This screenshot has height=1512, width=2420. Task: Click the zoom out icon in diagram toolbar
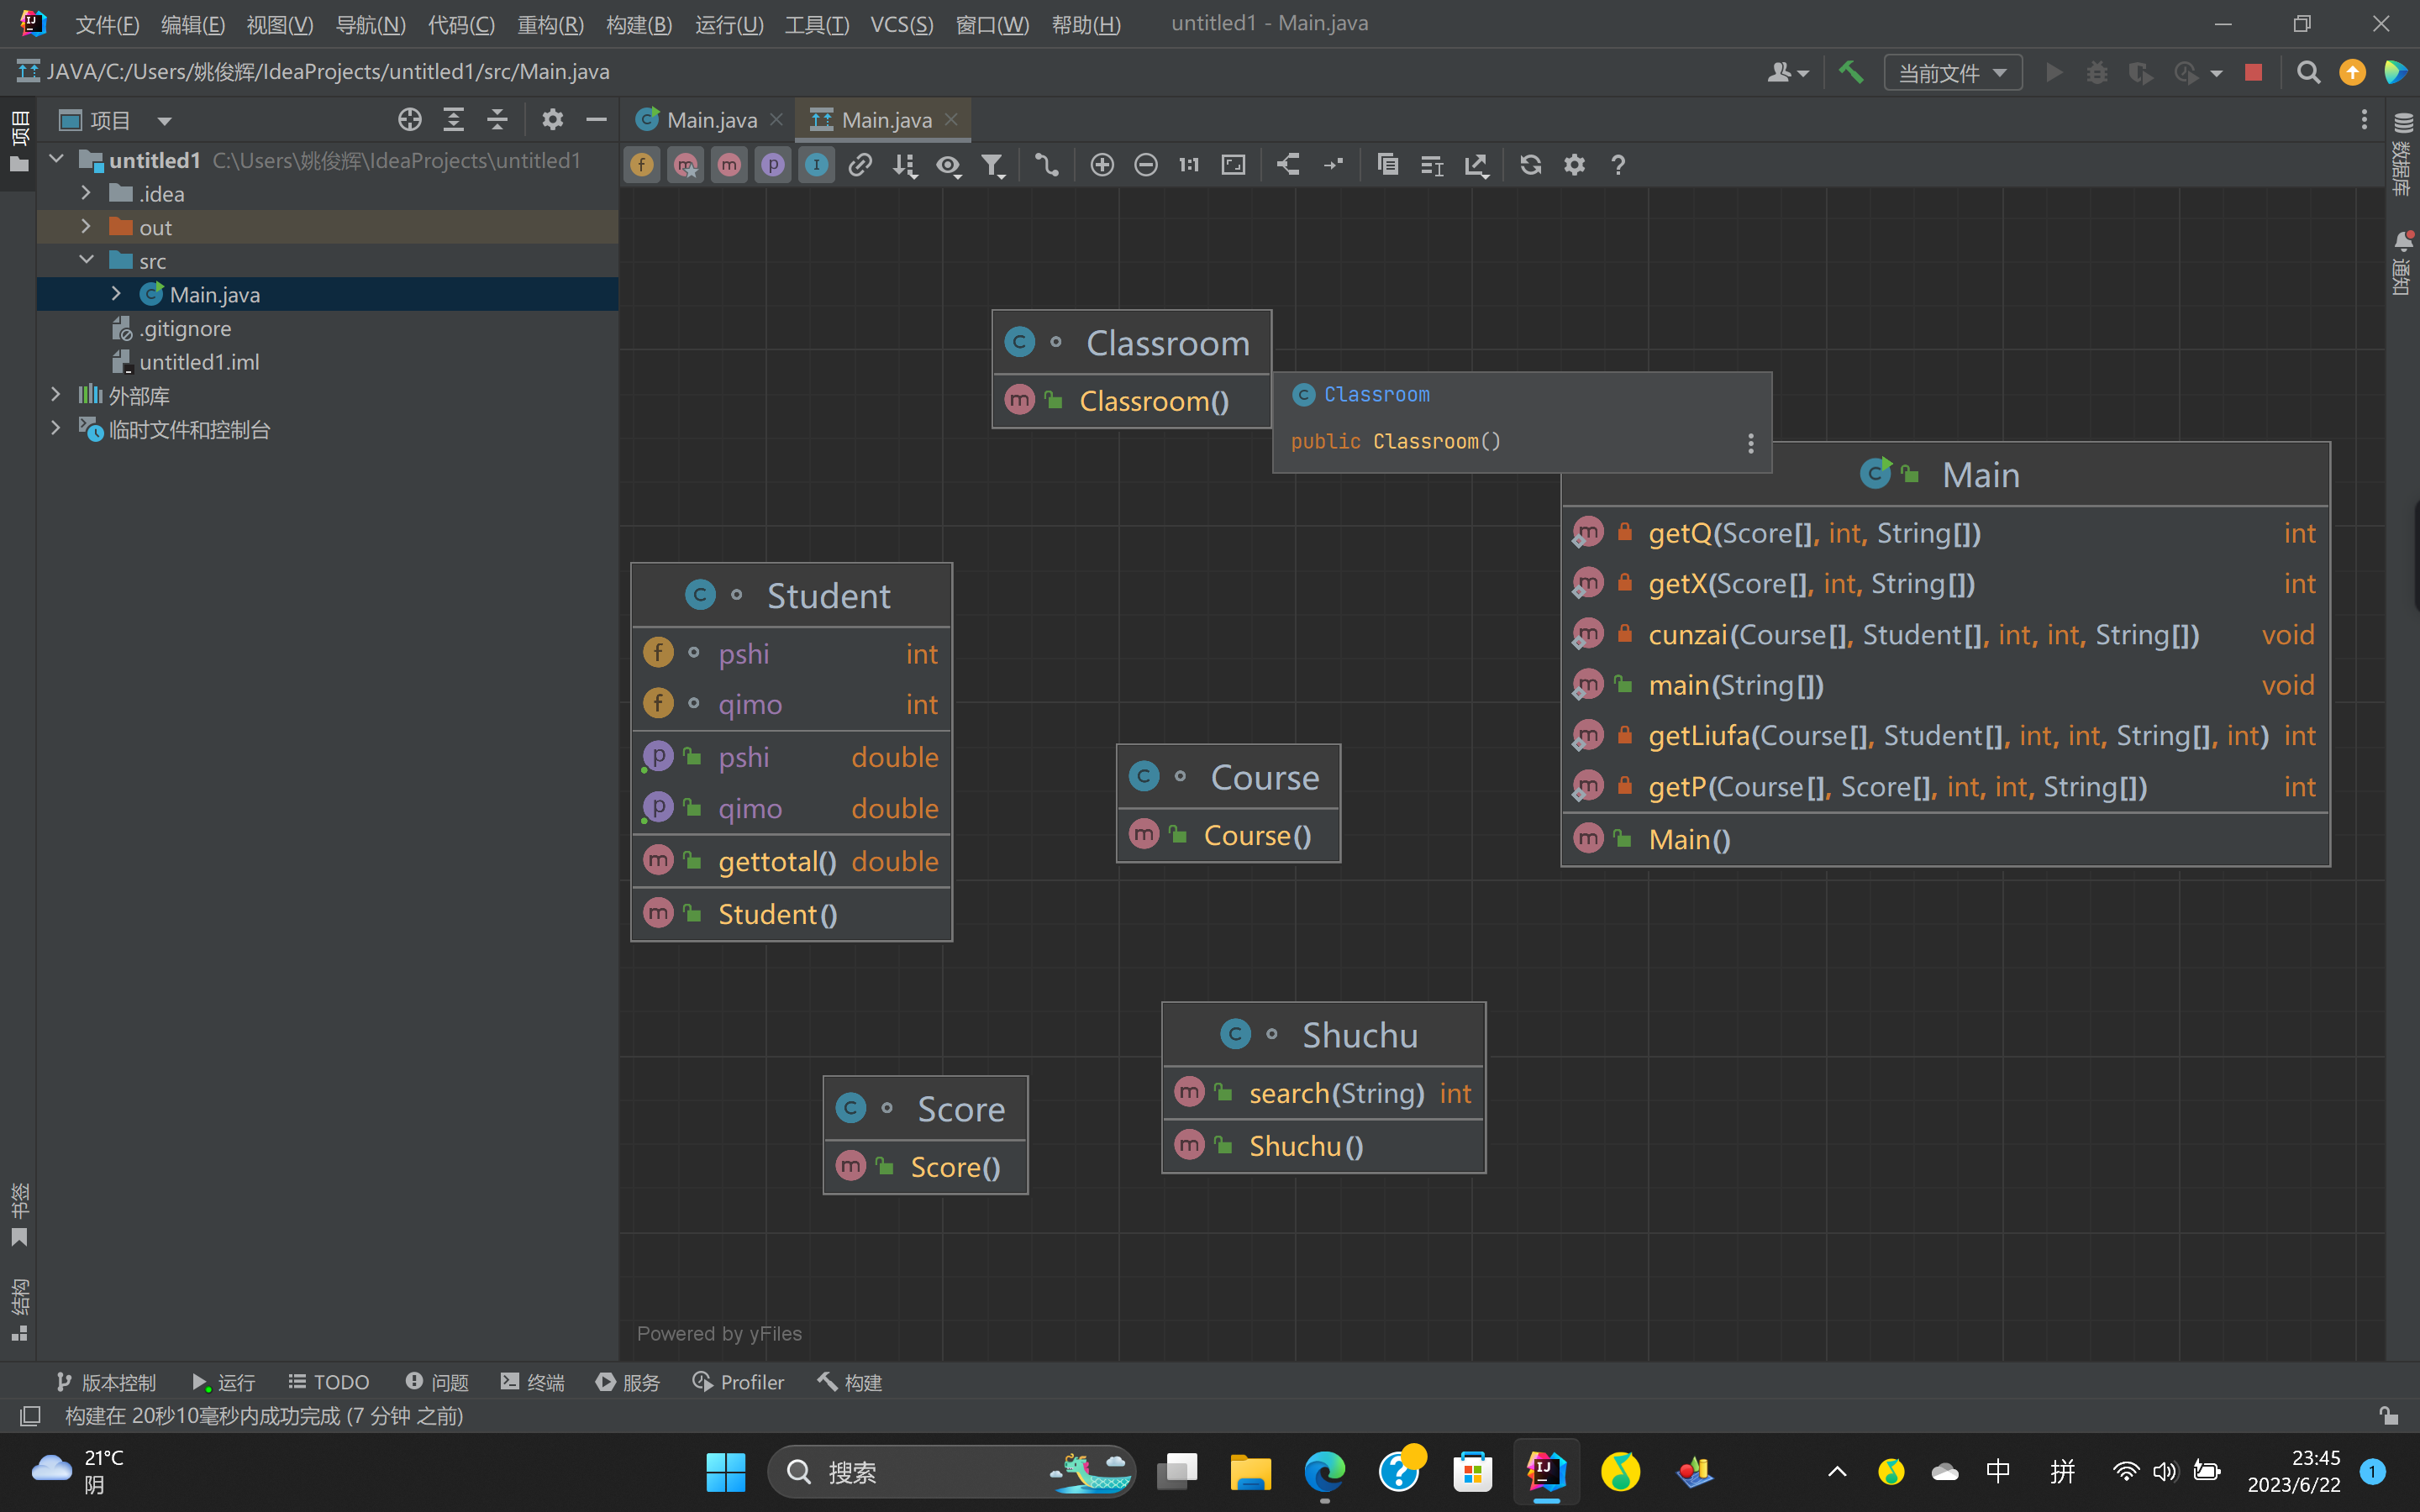tap(1146, 165)
